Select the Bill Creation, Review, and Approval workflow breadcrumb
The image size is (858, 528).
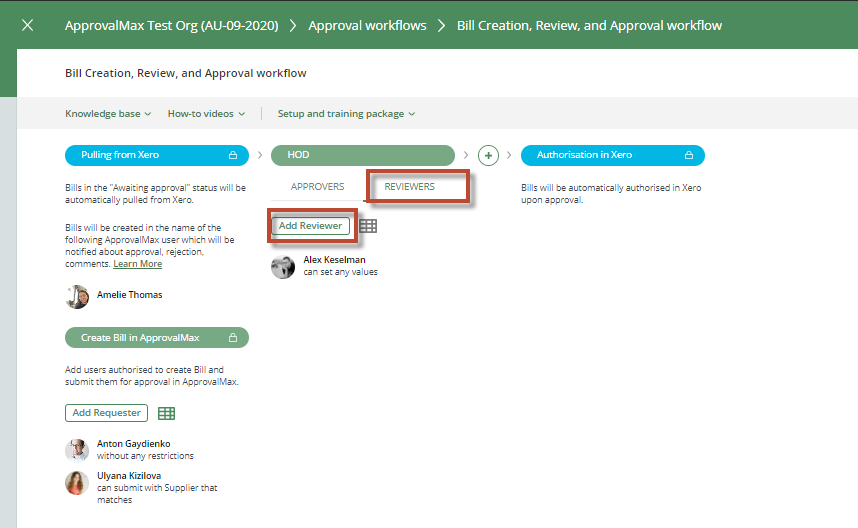pos(589,26)
